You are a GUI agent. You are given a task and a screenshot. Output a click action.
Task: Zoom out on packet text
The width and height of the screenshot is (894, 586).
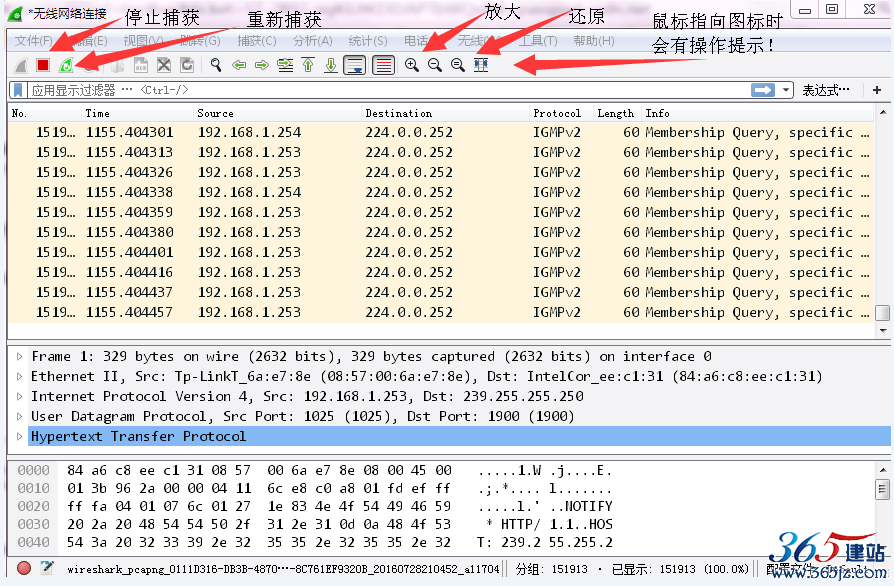coord(435,65)
